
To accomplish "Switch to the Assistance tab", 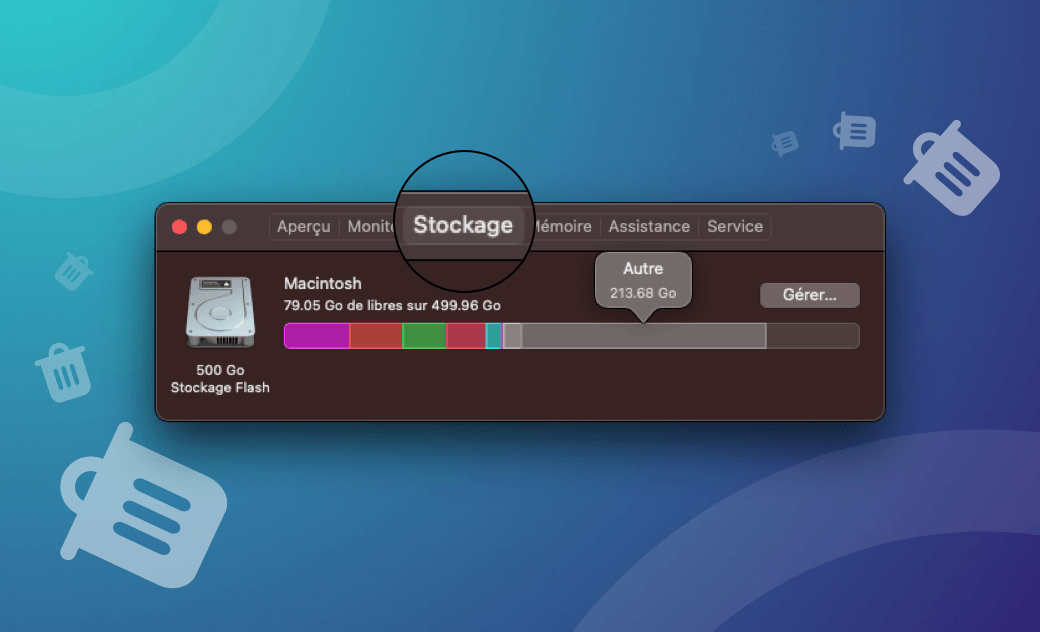I will click(x=649, y=226).
